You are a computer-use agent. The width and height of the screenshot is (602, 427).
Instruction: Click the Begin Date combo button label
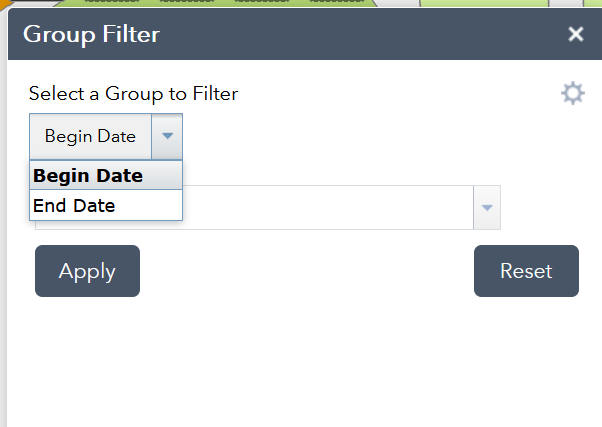click(x=90, y=136)
